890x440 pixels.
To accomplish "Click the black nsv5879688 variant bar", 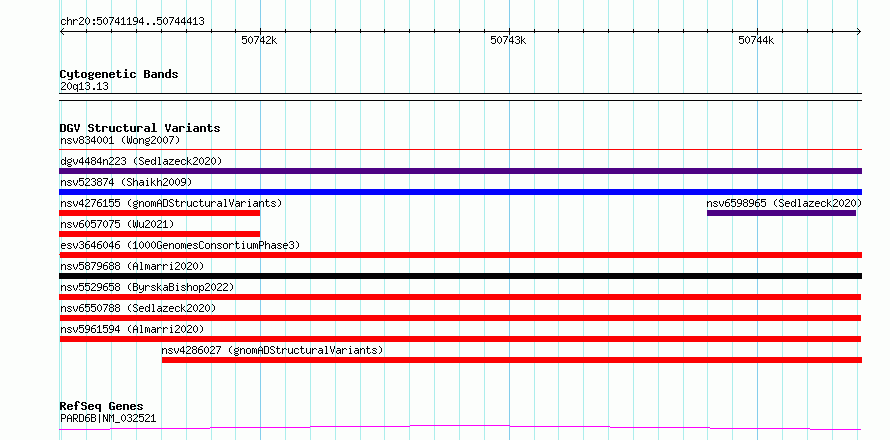I will [460, 276].
